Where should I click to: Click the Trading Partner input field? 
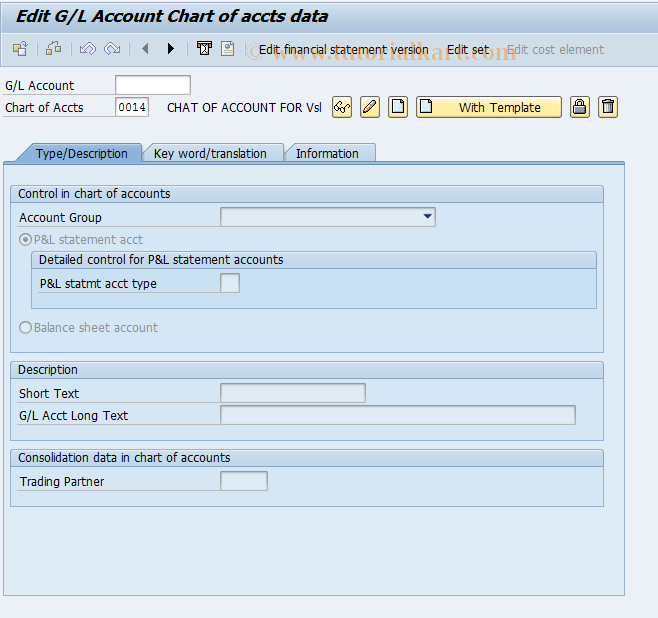pyautogui.click(x=244, y=481)
